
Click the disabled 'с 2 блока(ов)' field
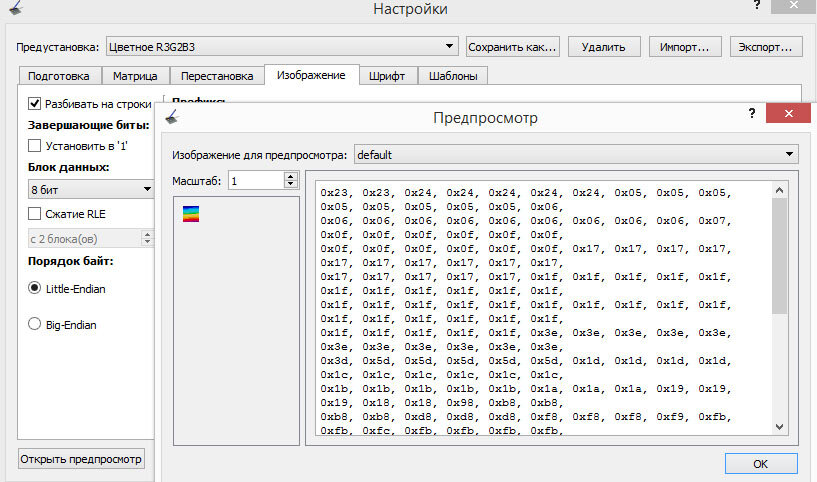coord(84,239)
